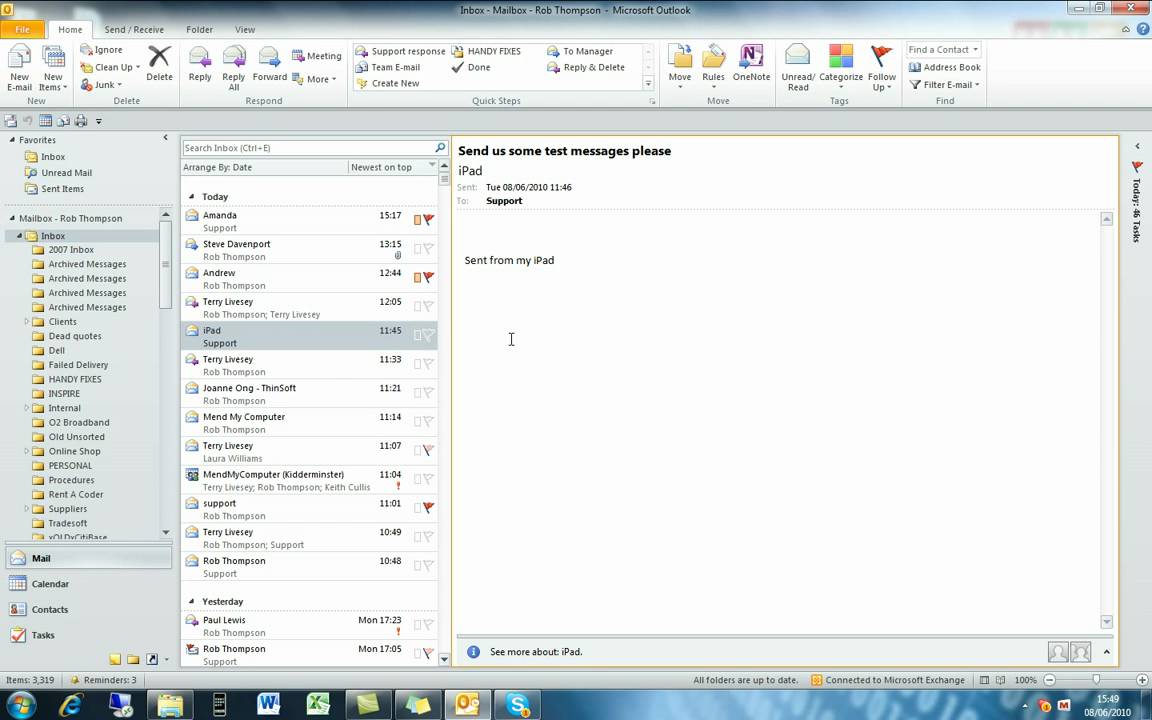Open the File tab
The width and height of the screenshot is (1152, 720).
tap(22, 29)
